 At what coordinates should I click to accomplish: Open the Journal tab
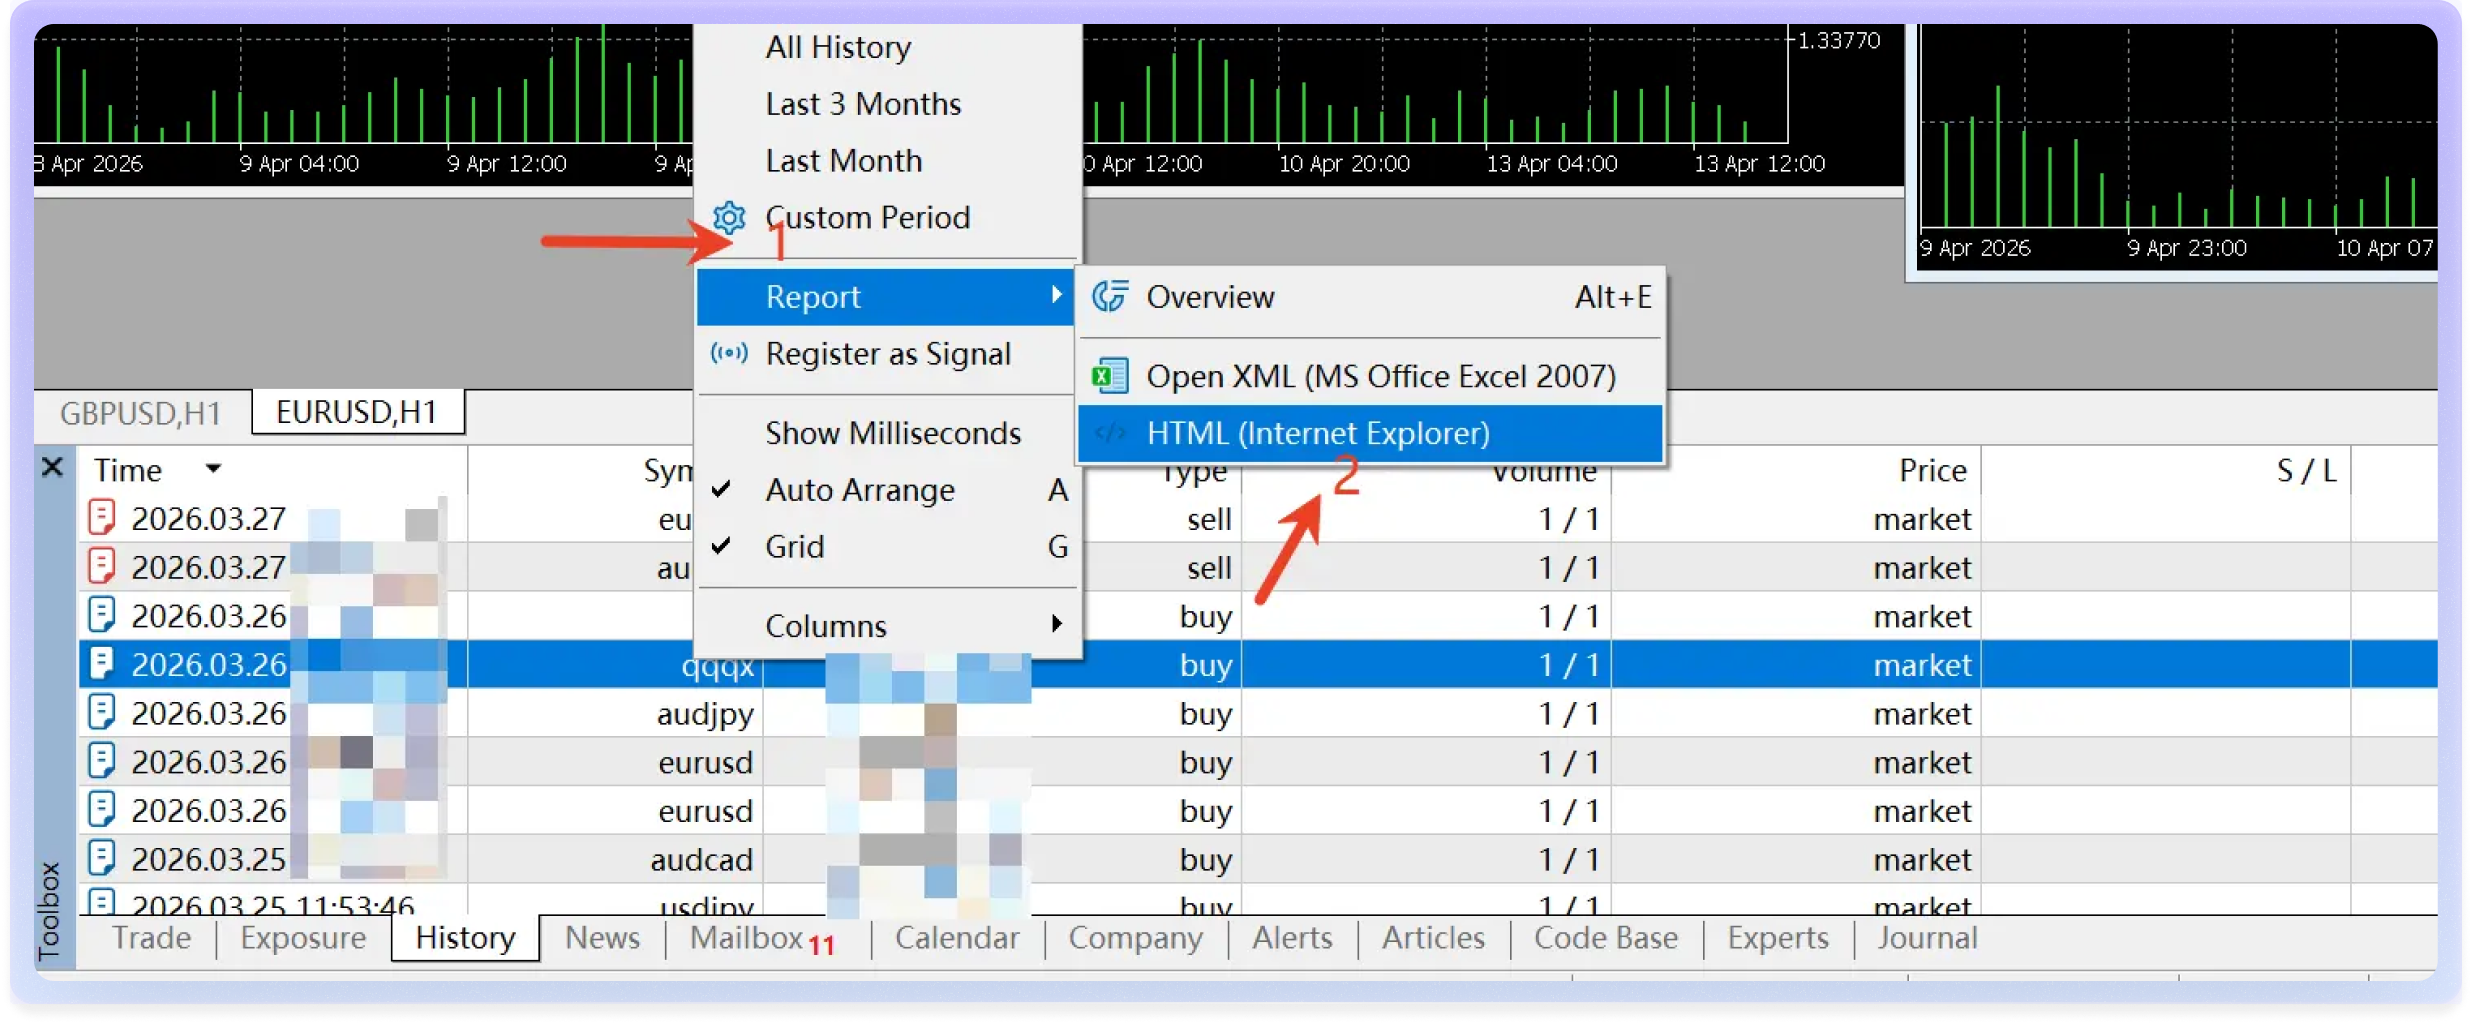(1927, 938)
